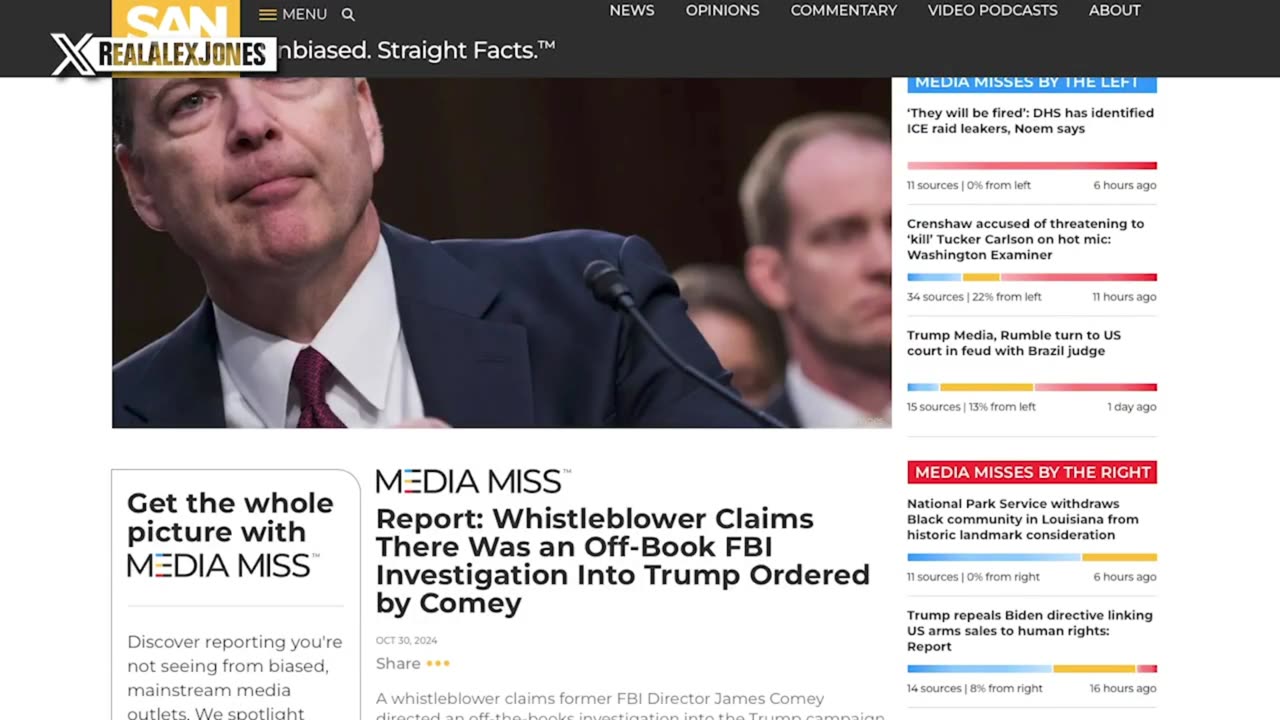Open the hamburger MENU icon

(x=268, y=15)
